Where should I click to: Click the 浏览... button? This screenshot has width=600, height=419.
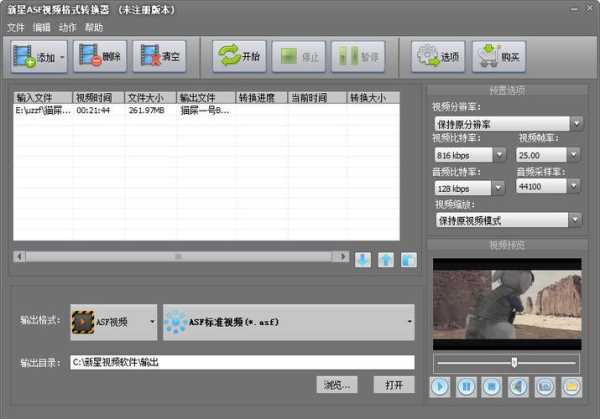tap(337, 385)
